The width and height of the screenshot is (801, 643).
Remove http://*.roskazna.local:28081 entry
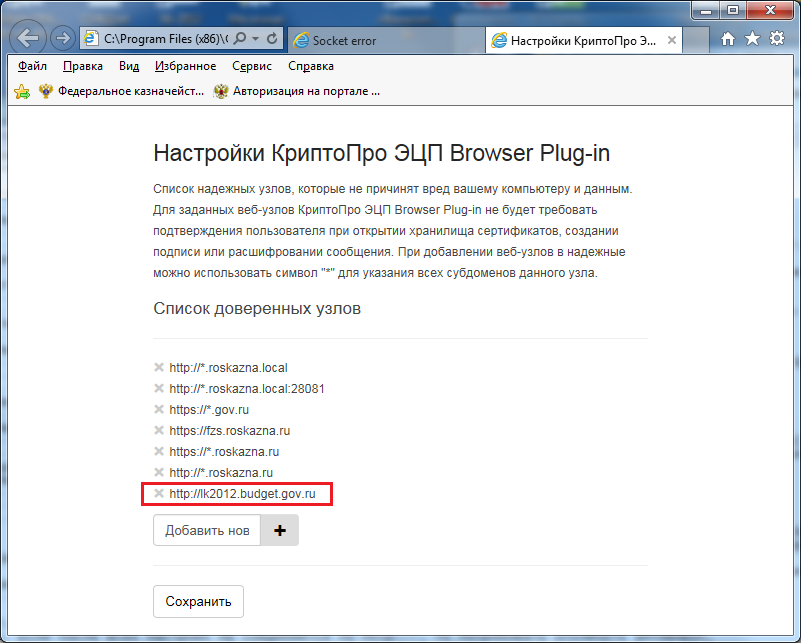[159, 388]
